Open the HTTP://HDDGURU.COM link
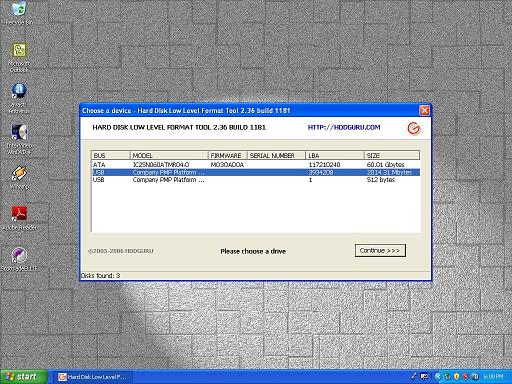Screen dimensions: 512x384 tap(344, 127)
